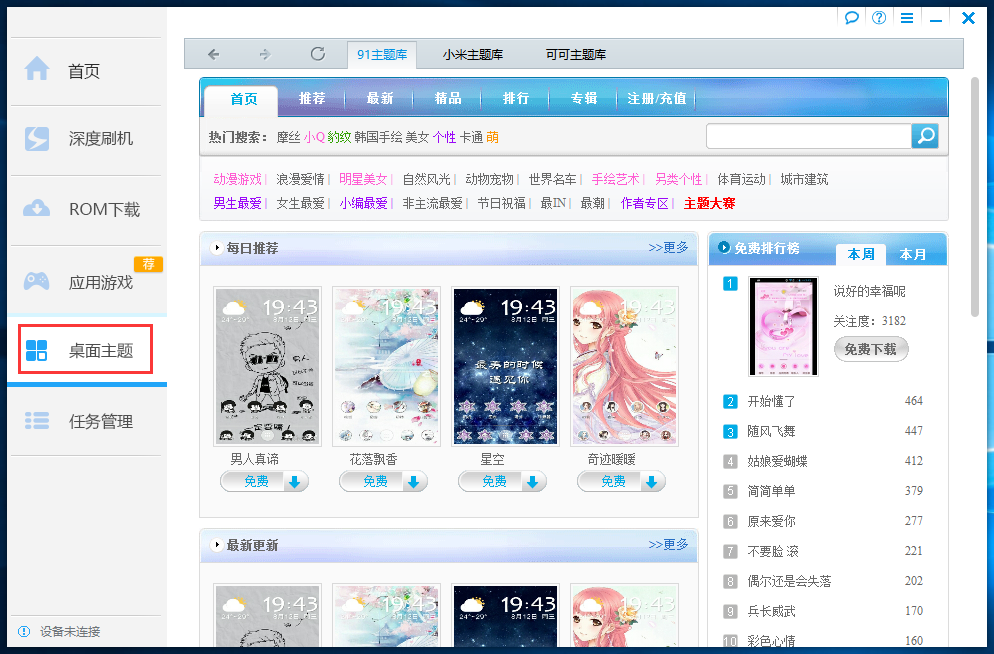Switch to the 可可主题库 tab
994x654 pixels.
point(576,54)
